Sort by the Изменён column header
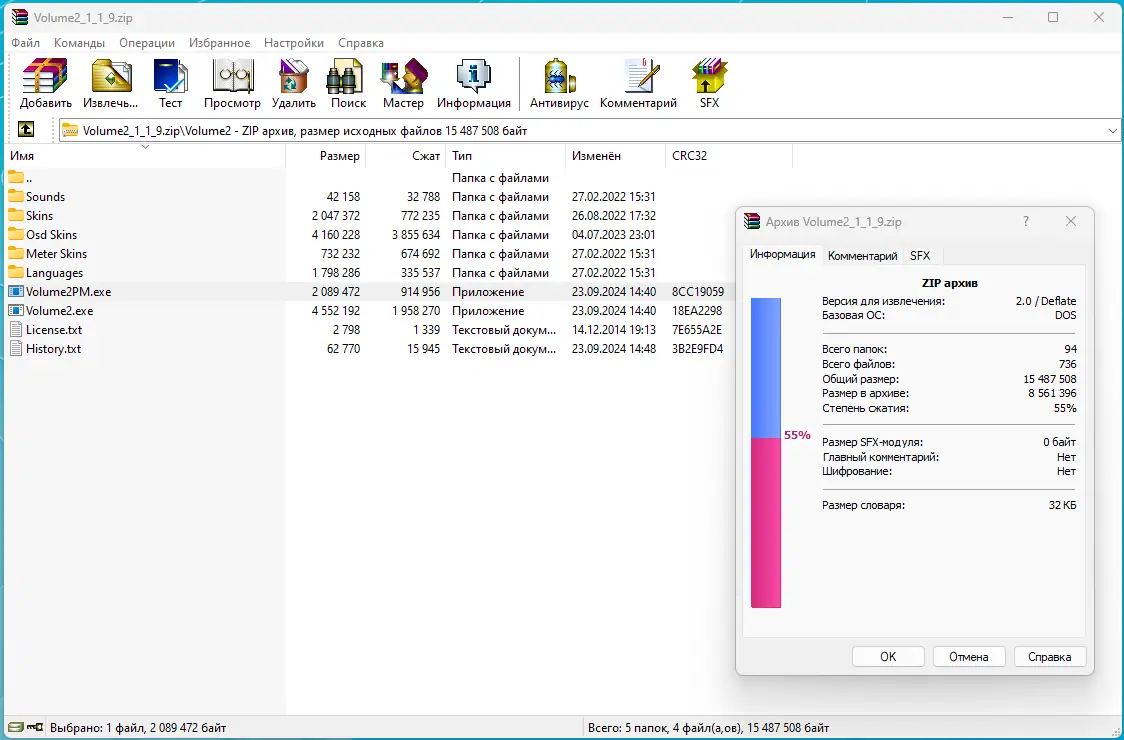The height and width of the screenshot is (740, 1124). [615, 156]
